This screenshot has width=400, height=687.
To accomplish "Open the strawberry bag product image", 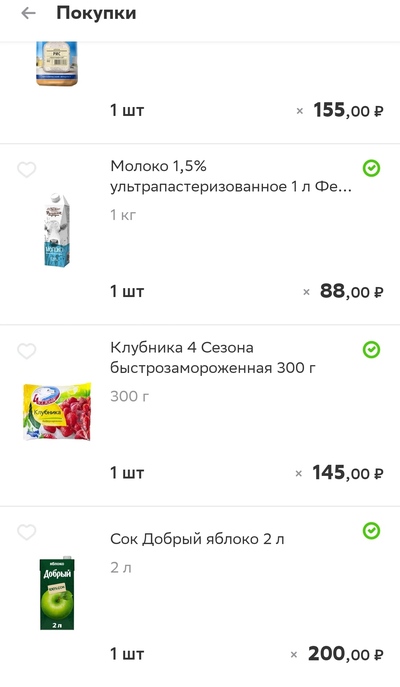I will [x=57, y=411].
